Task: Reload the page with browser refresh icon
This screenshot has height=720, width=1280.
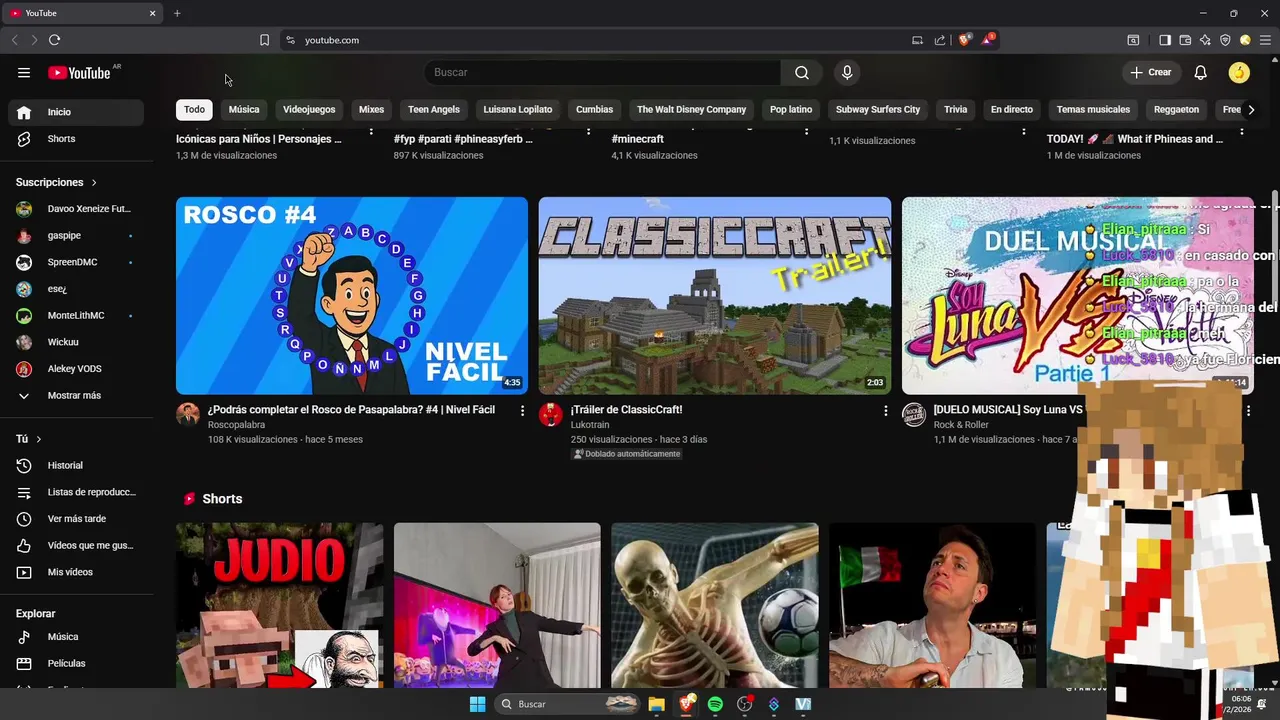Action: (54, 40)
